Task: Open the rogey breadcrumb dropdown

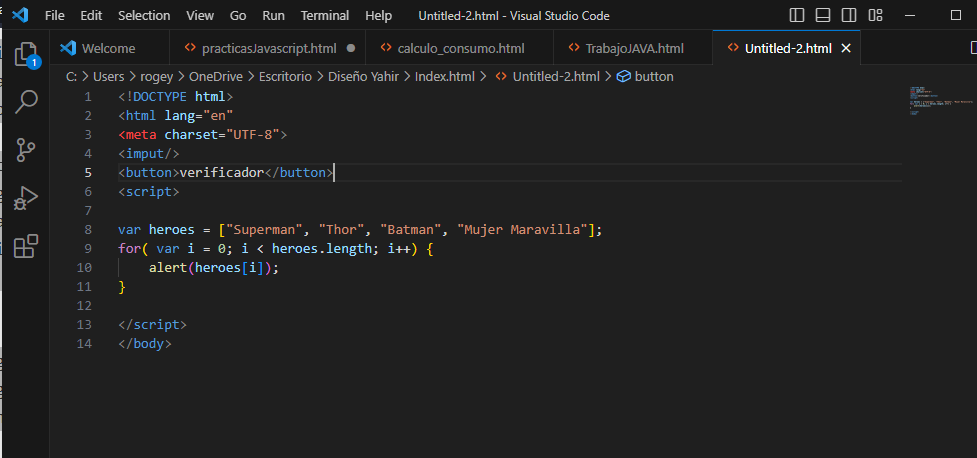Action: coord(156,77)
